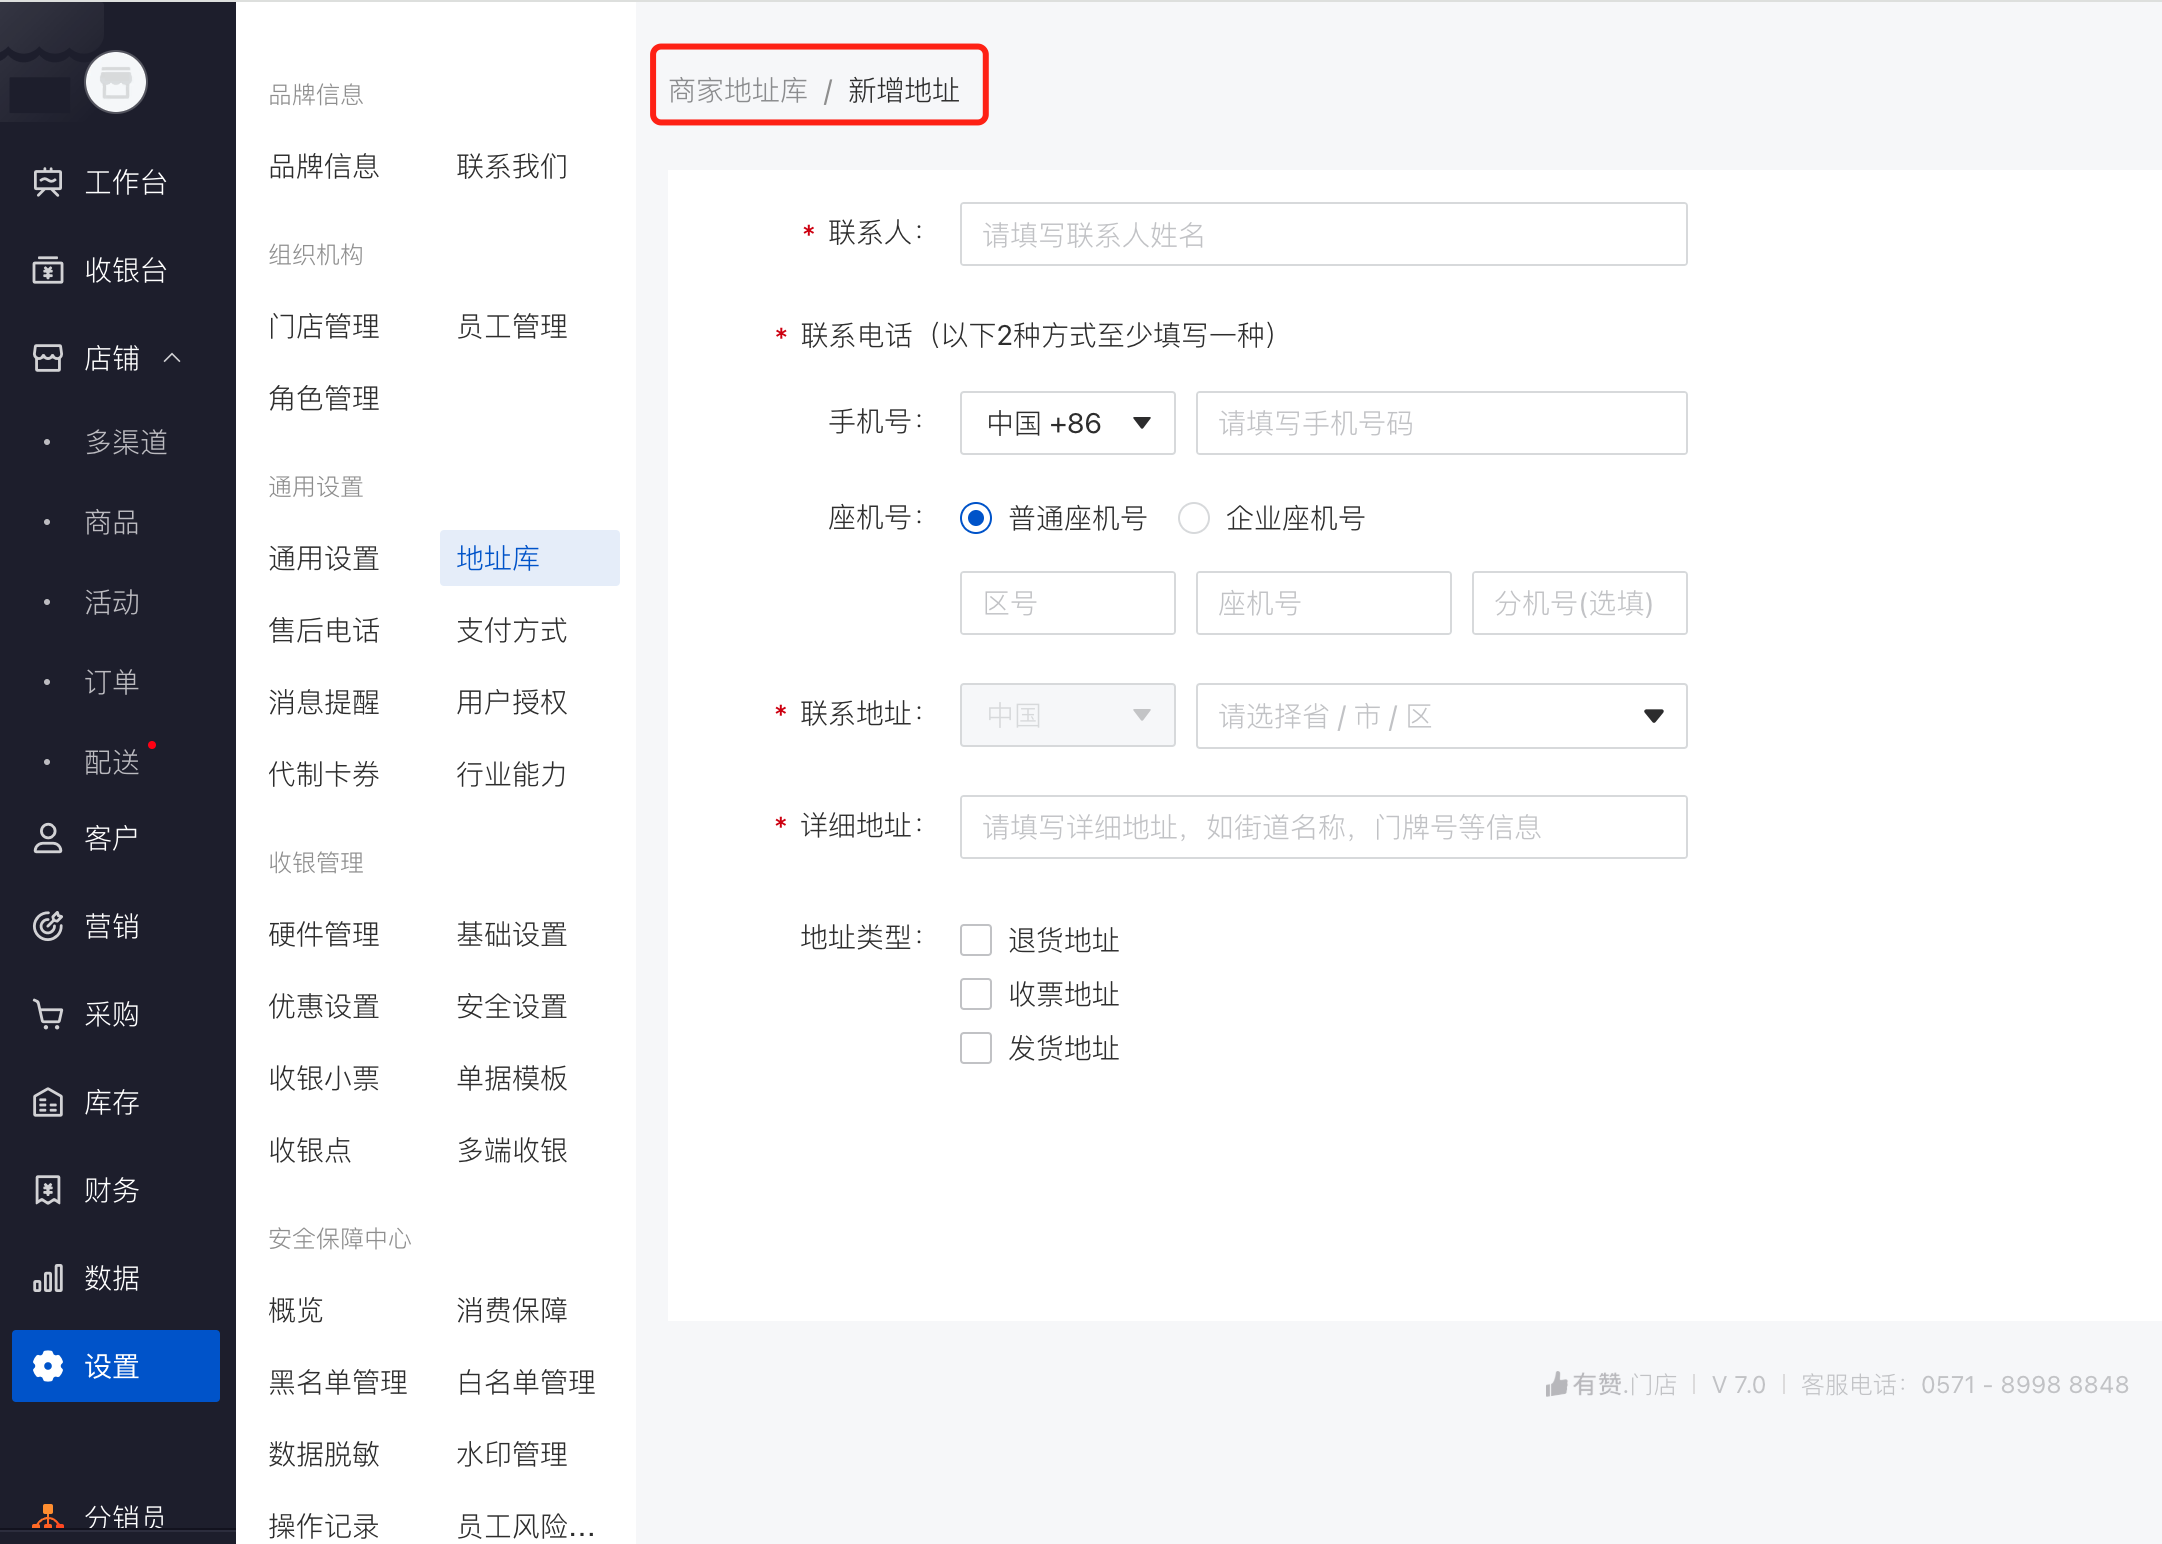Open the 财务 finance icon
Image resolution: width=2162 pixels, height=1544 pixels.
pos(47,1189)
